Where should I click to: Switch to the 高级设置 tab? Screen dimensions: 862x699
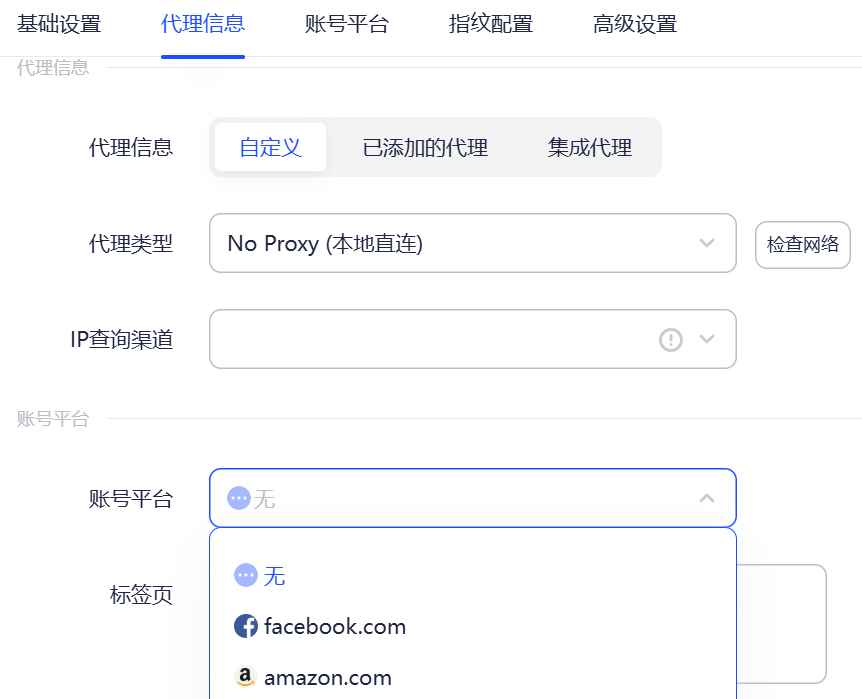point(635,25)
